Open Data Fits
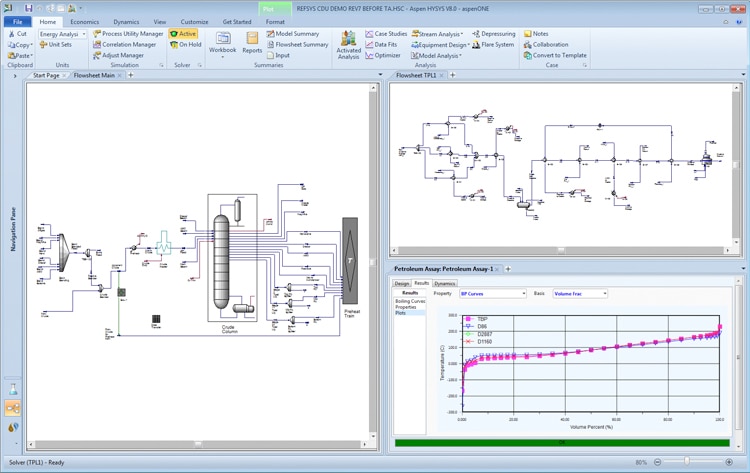750x473 pixels. pyautogui.click(x=381, y=44)
